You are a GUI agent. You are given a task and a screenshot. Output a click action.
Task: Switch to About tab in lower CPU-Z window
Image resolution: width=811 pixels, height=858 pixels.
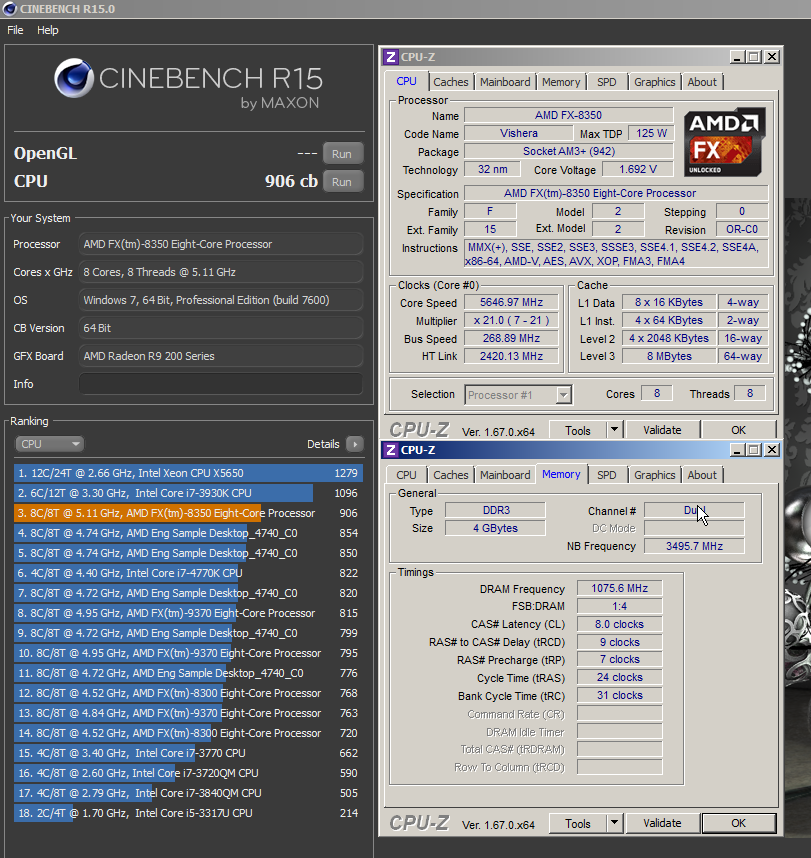[x=702, y=475]
